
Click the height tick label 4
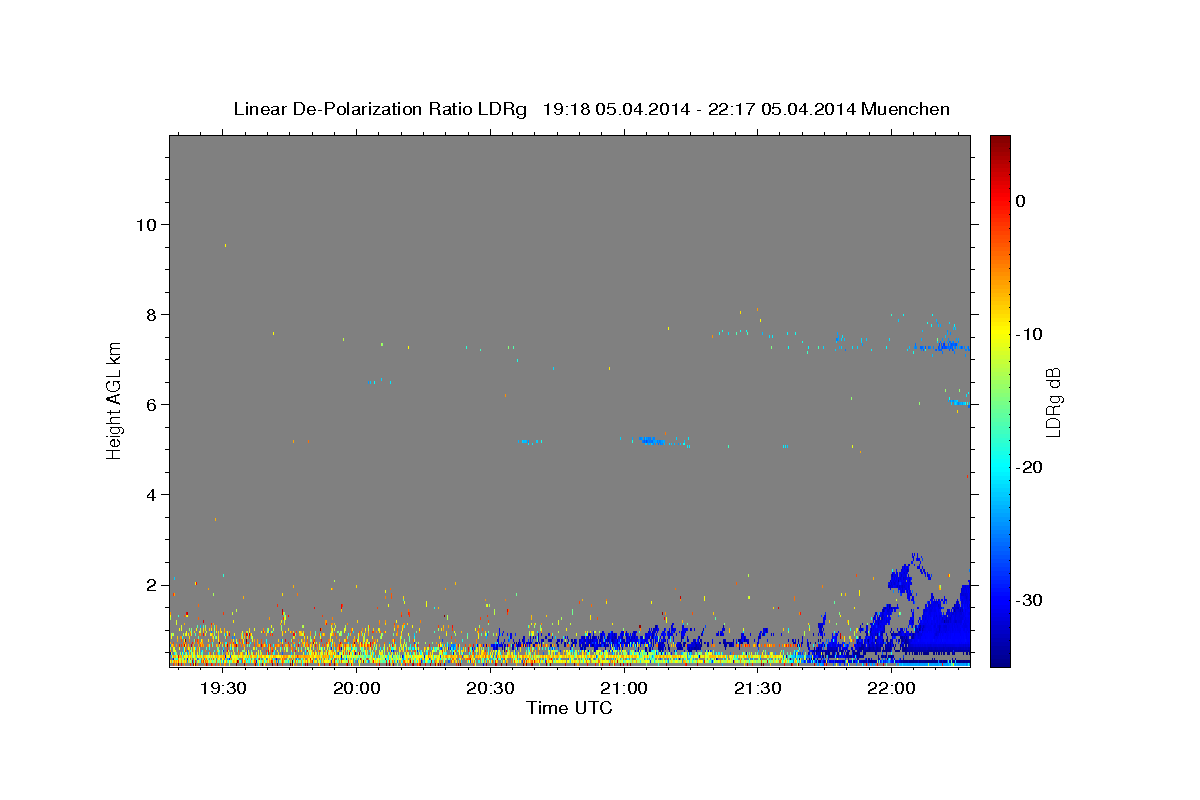[152, 494]
